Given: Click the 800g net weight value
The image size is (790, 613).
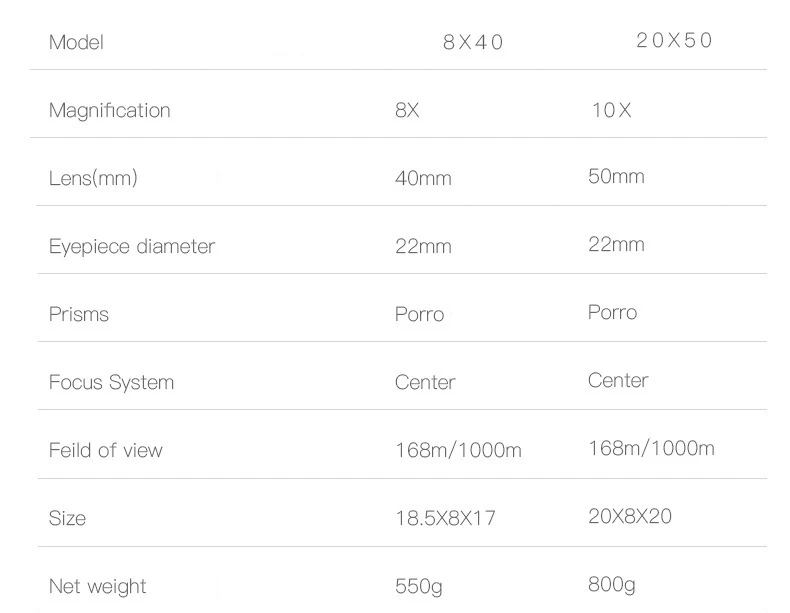Looking at the screenshot, I should tap(612, 585).
